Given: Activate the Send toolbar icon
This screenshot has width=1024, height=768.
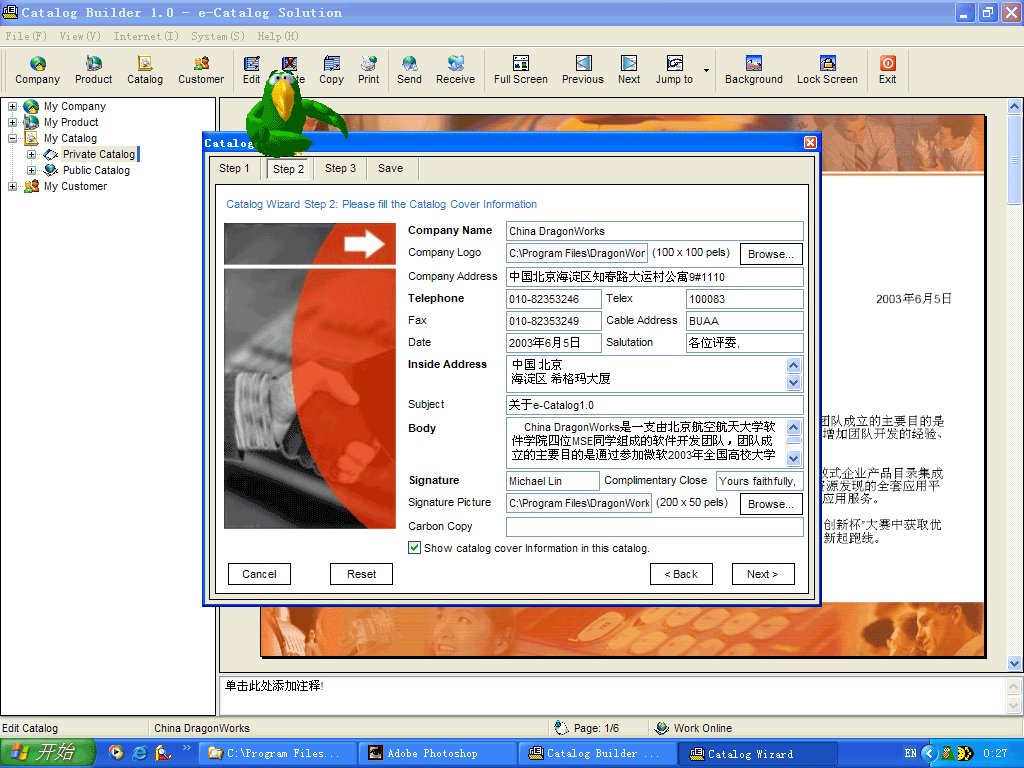Looking at the screenshot, I should pos(409,71).
